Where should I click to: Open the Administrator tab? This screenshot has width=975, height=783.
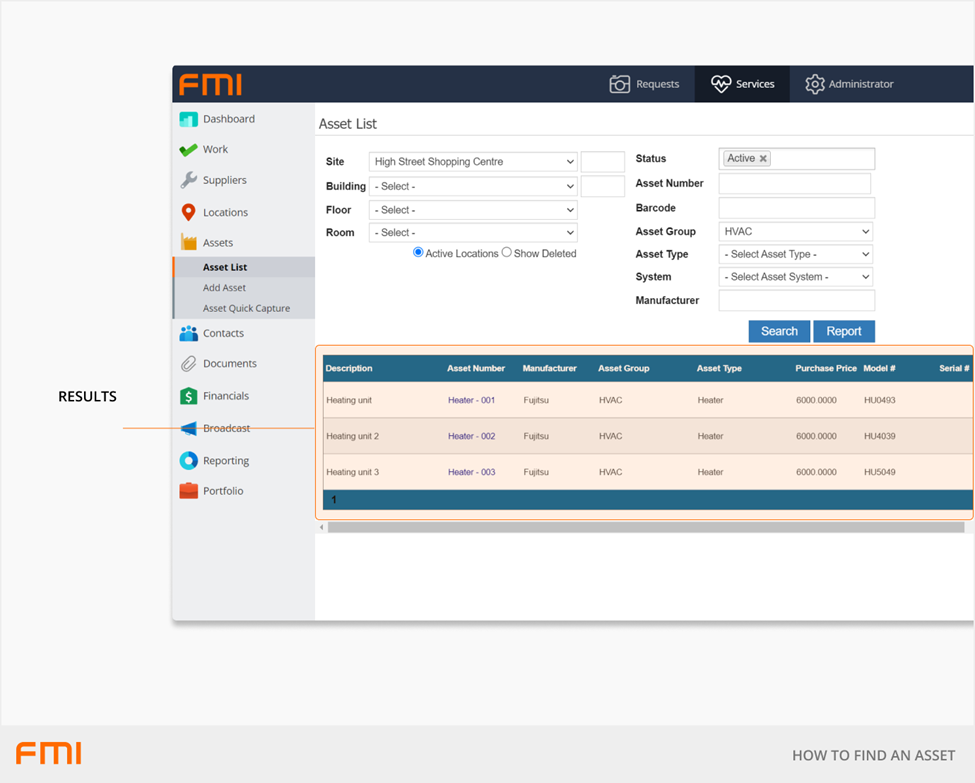849,84
